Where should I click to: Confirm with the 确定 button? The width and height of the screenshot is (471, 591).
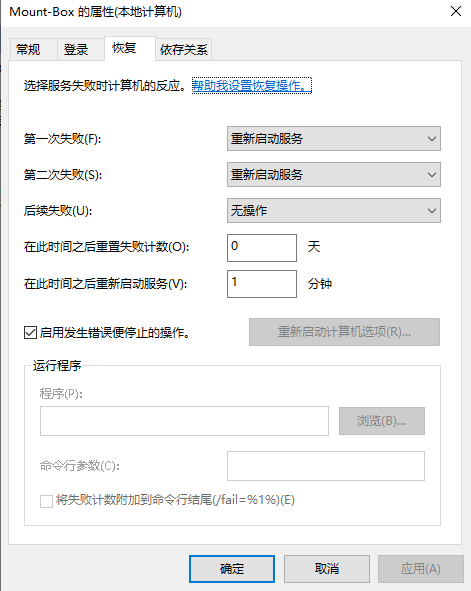[232, 569]
